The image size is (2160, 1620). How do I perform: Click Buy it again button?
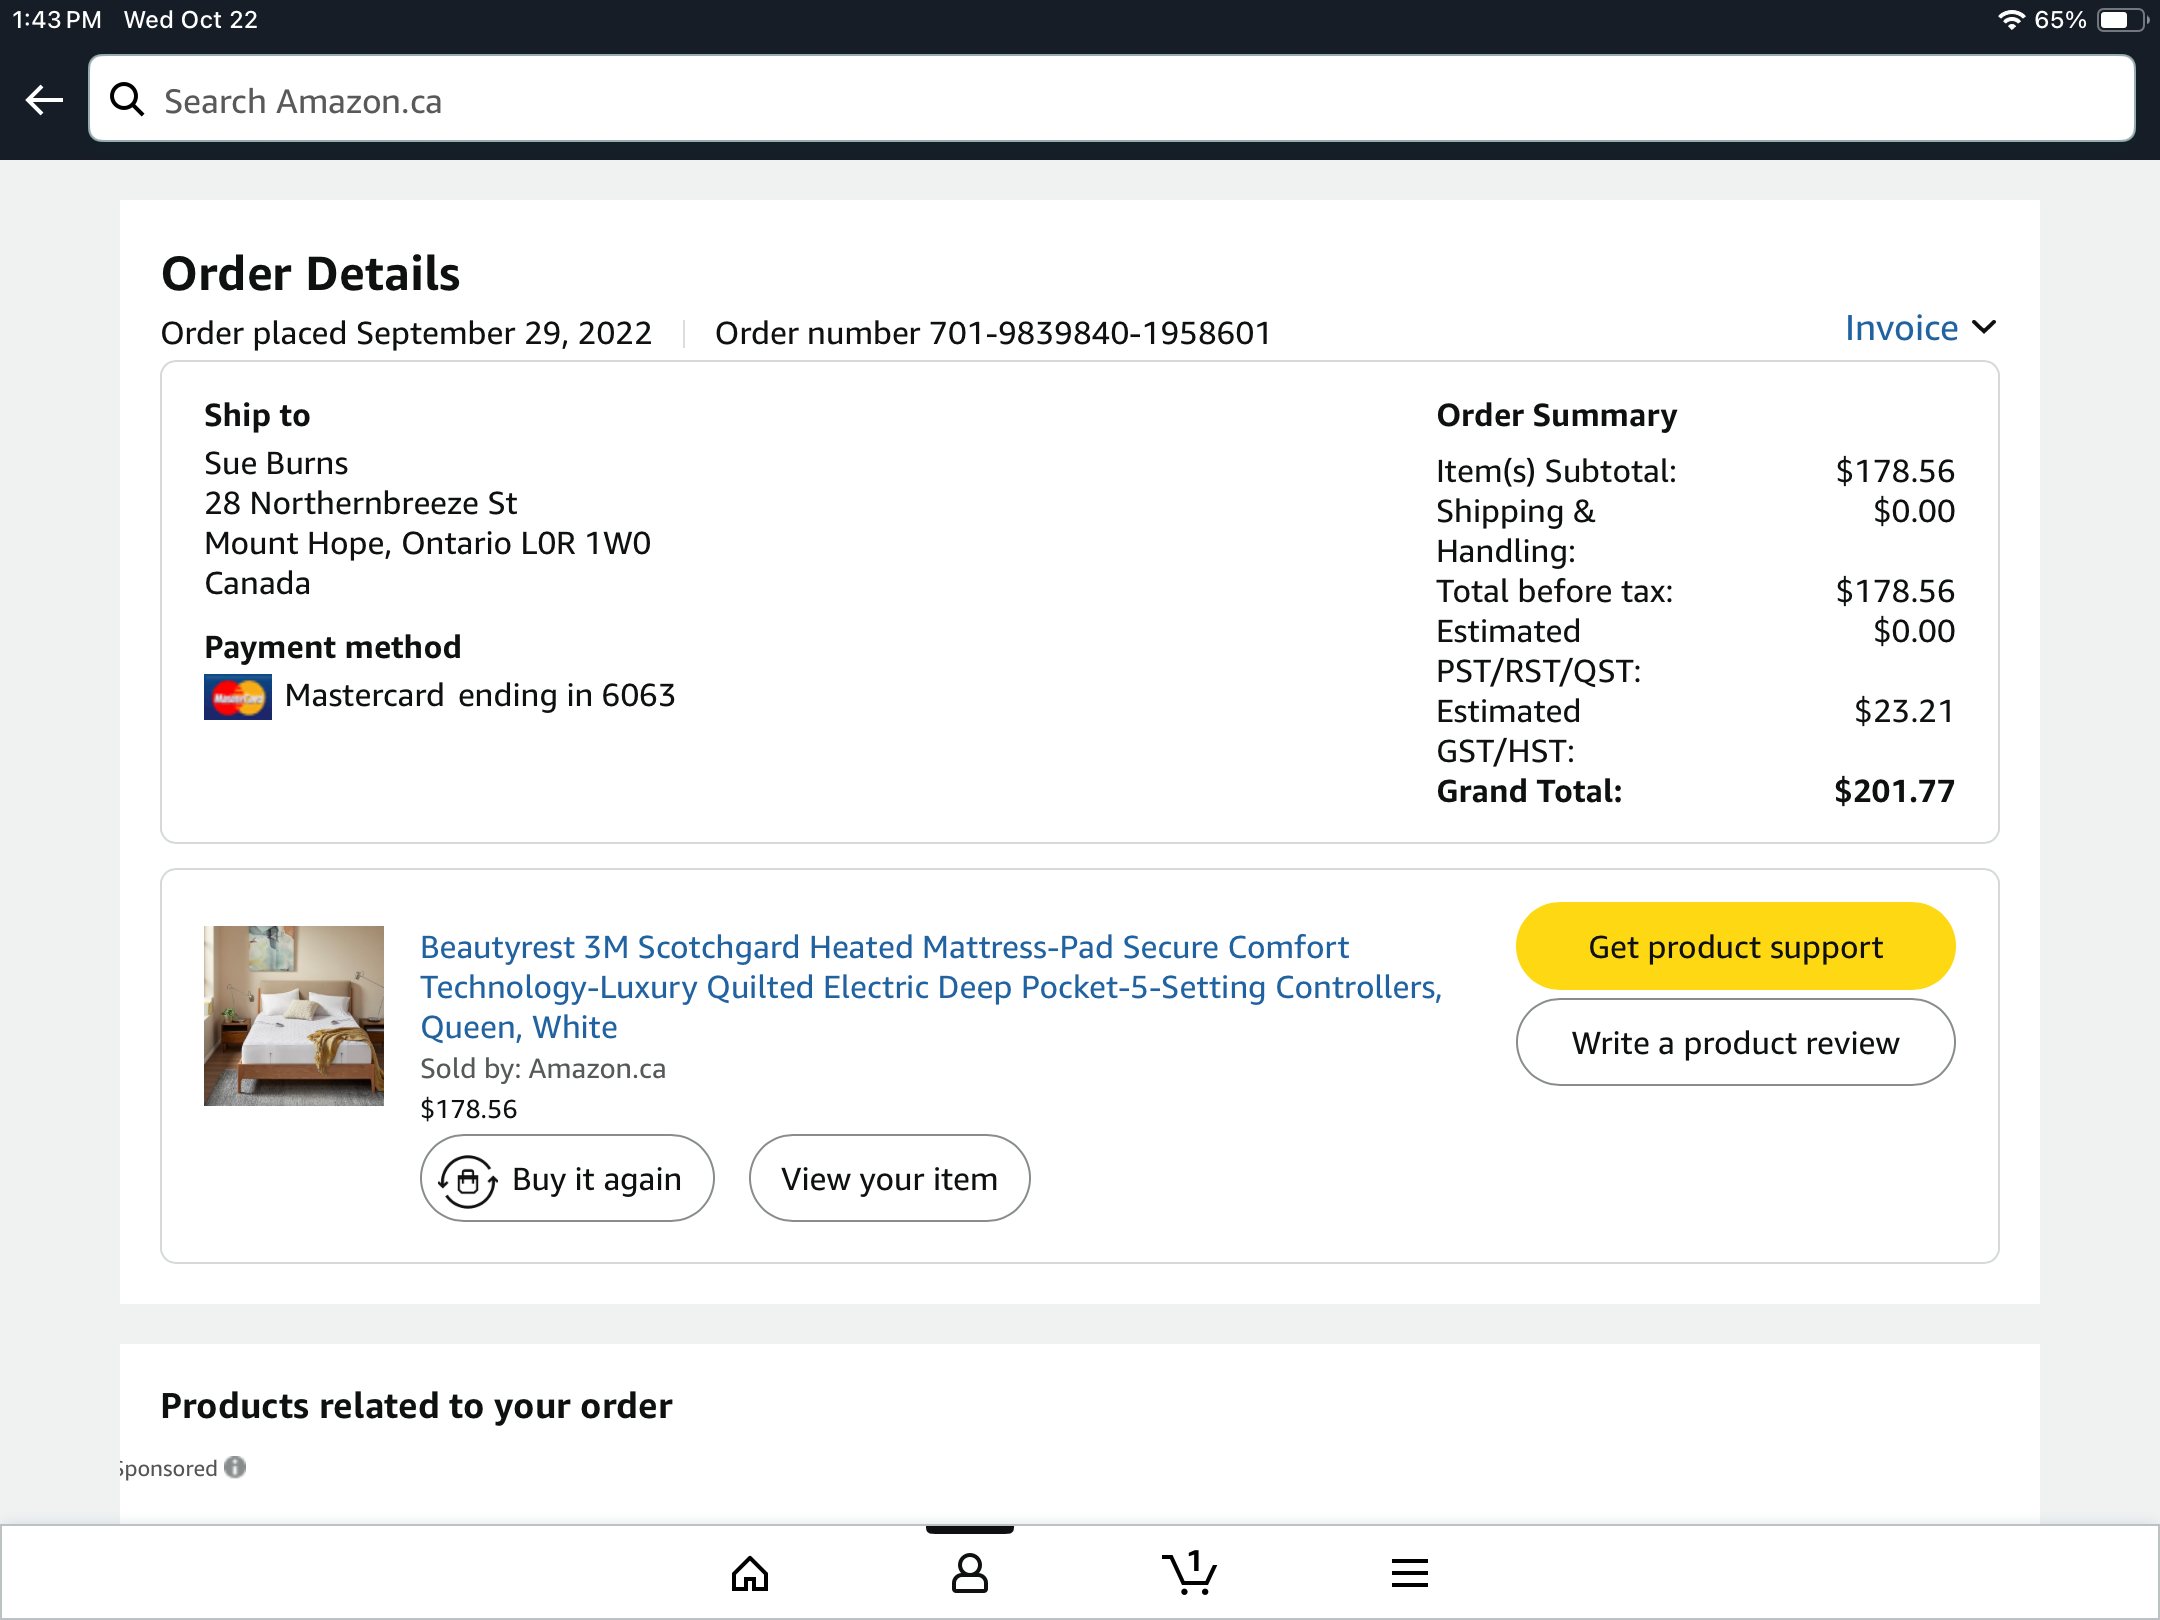point(567,1178)
